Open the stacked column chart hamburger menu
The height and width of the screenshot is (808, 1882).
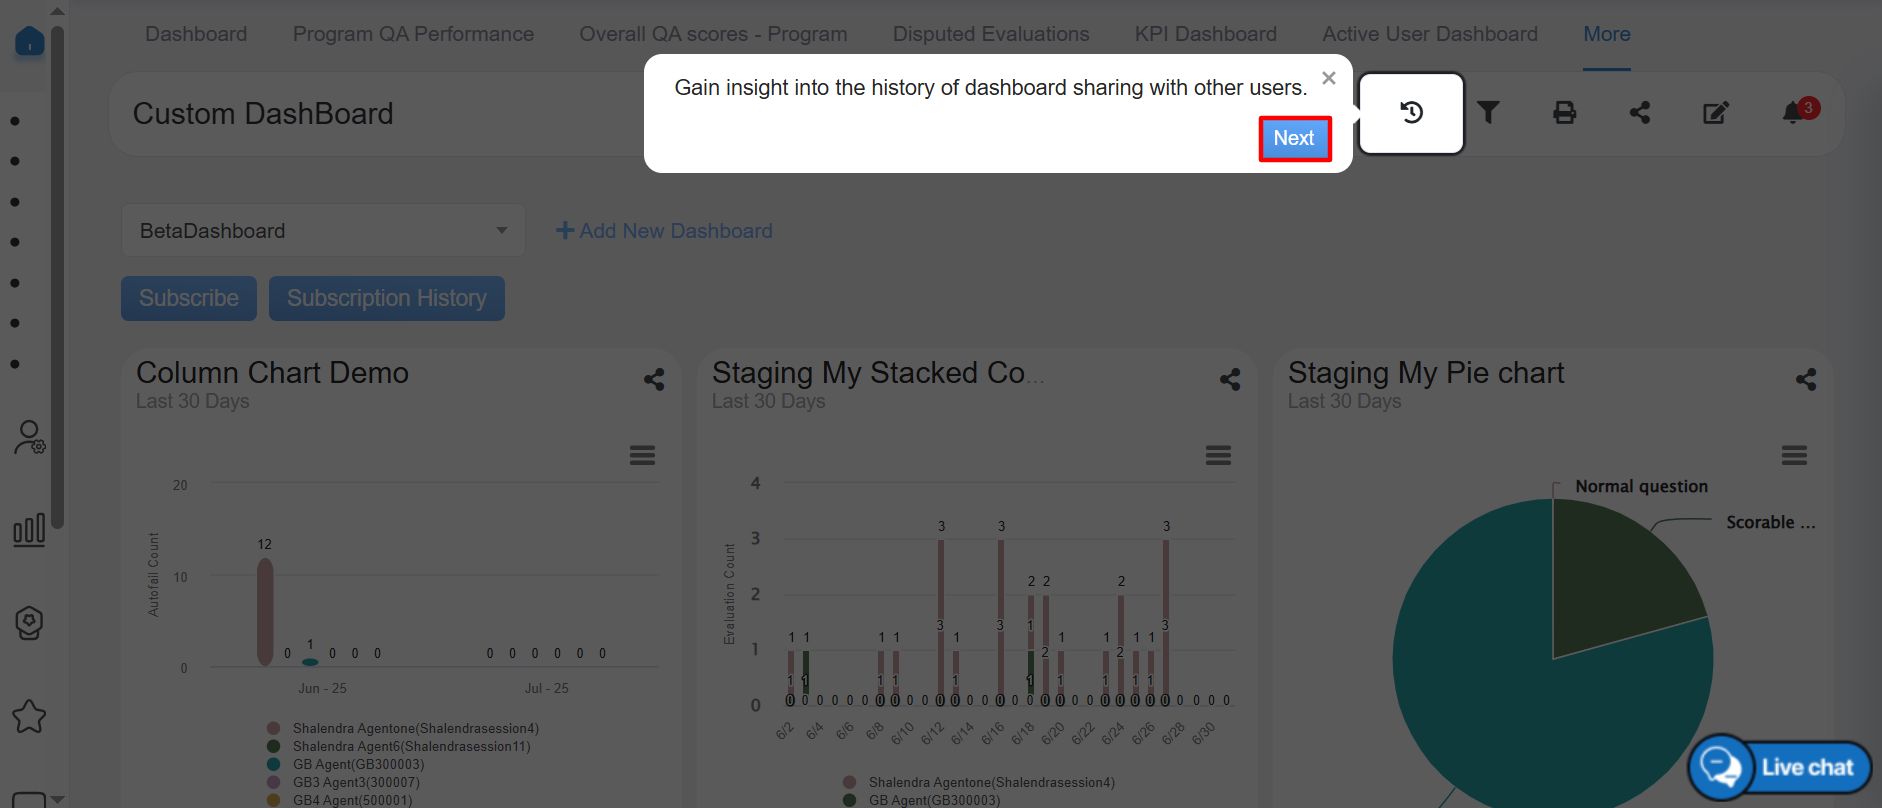[1218, 456]
